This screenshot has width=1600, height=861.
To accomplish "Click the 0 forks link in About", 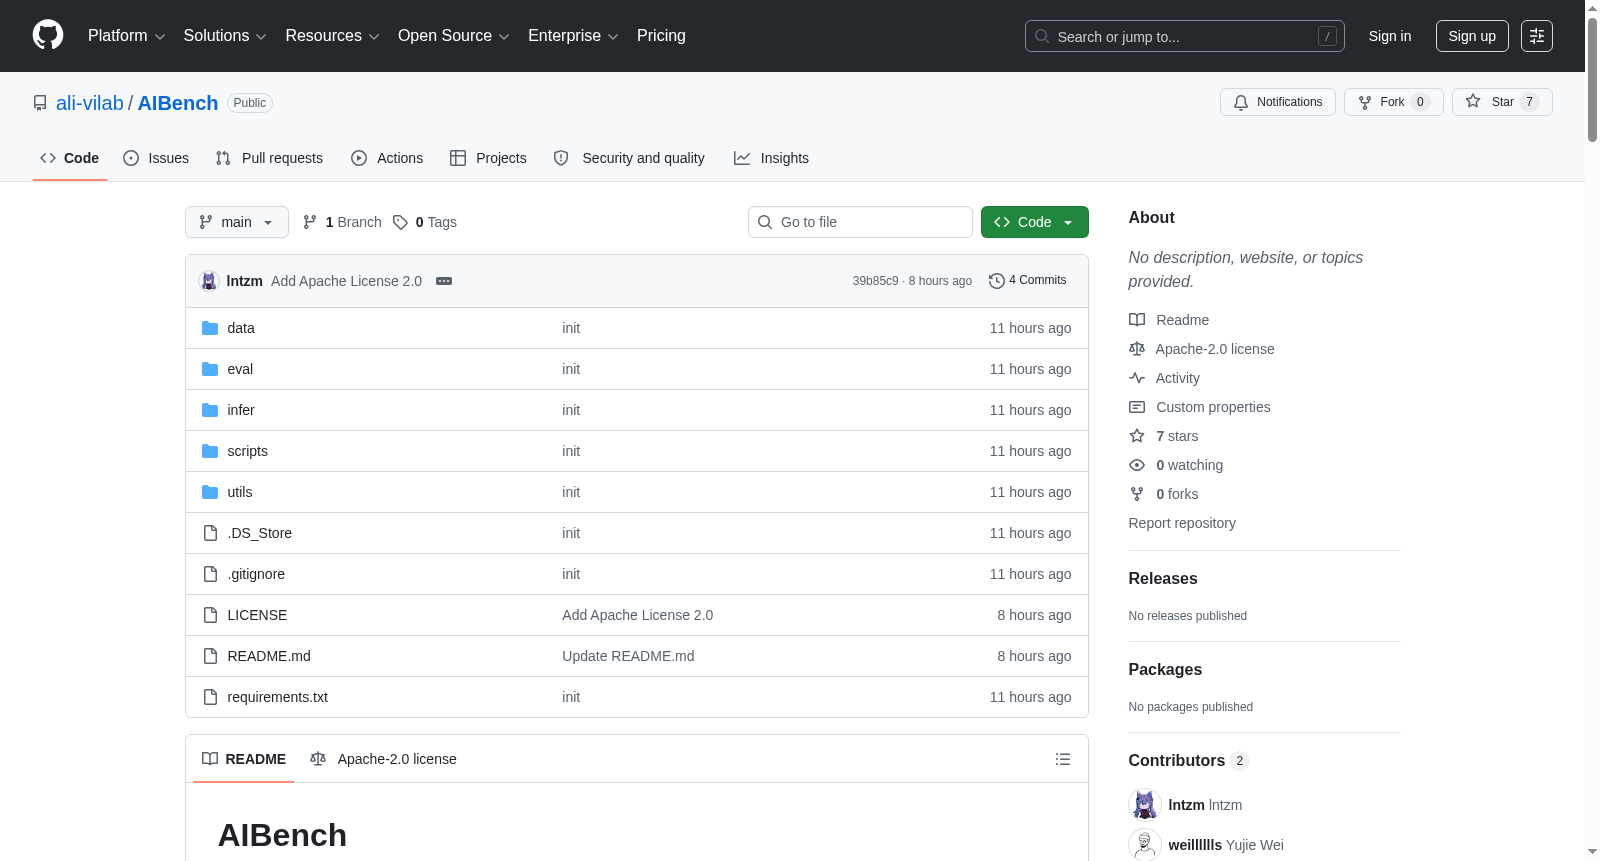I will 1177,494.
